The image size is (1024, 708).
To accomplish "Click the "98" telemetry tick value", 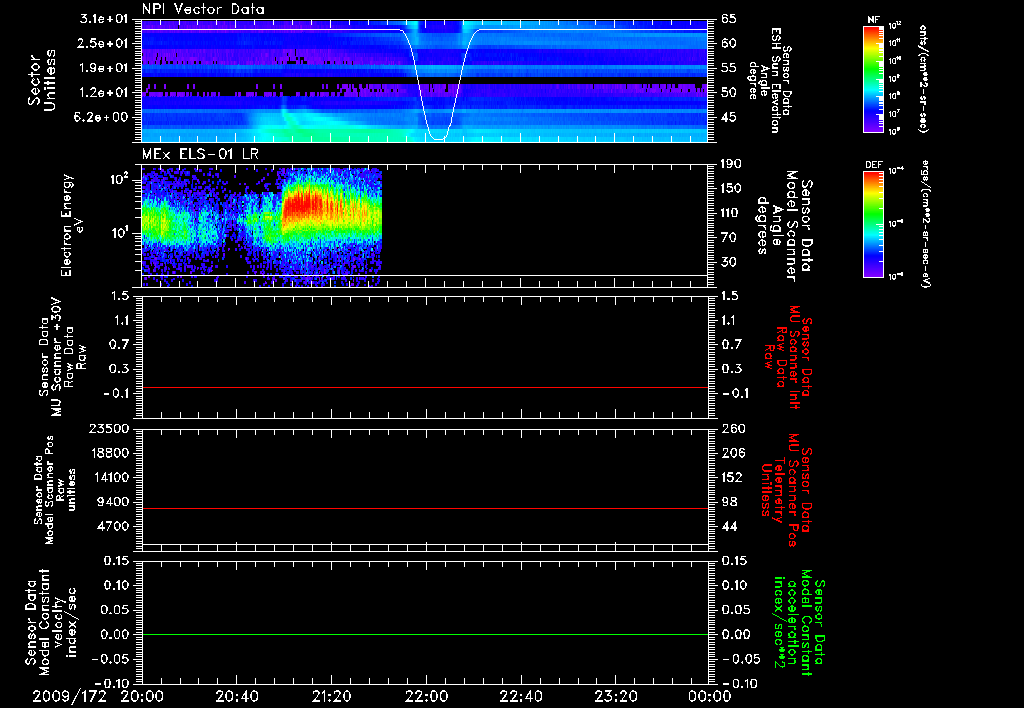I will (x=729, y=502).
